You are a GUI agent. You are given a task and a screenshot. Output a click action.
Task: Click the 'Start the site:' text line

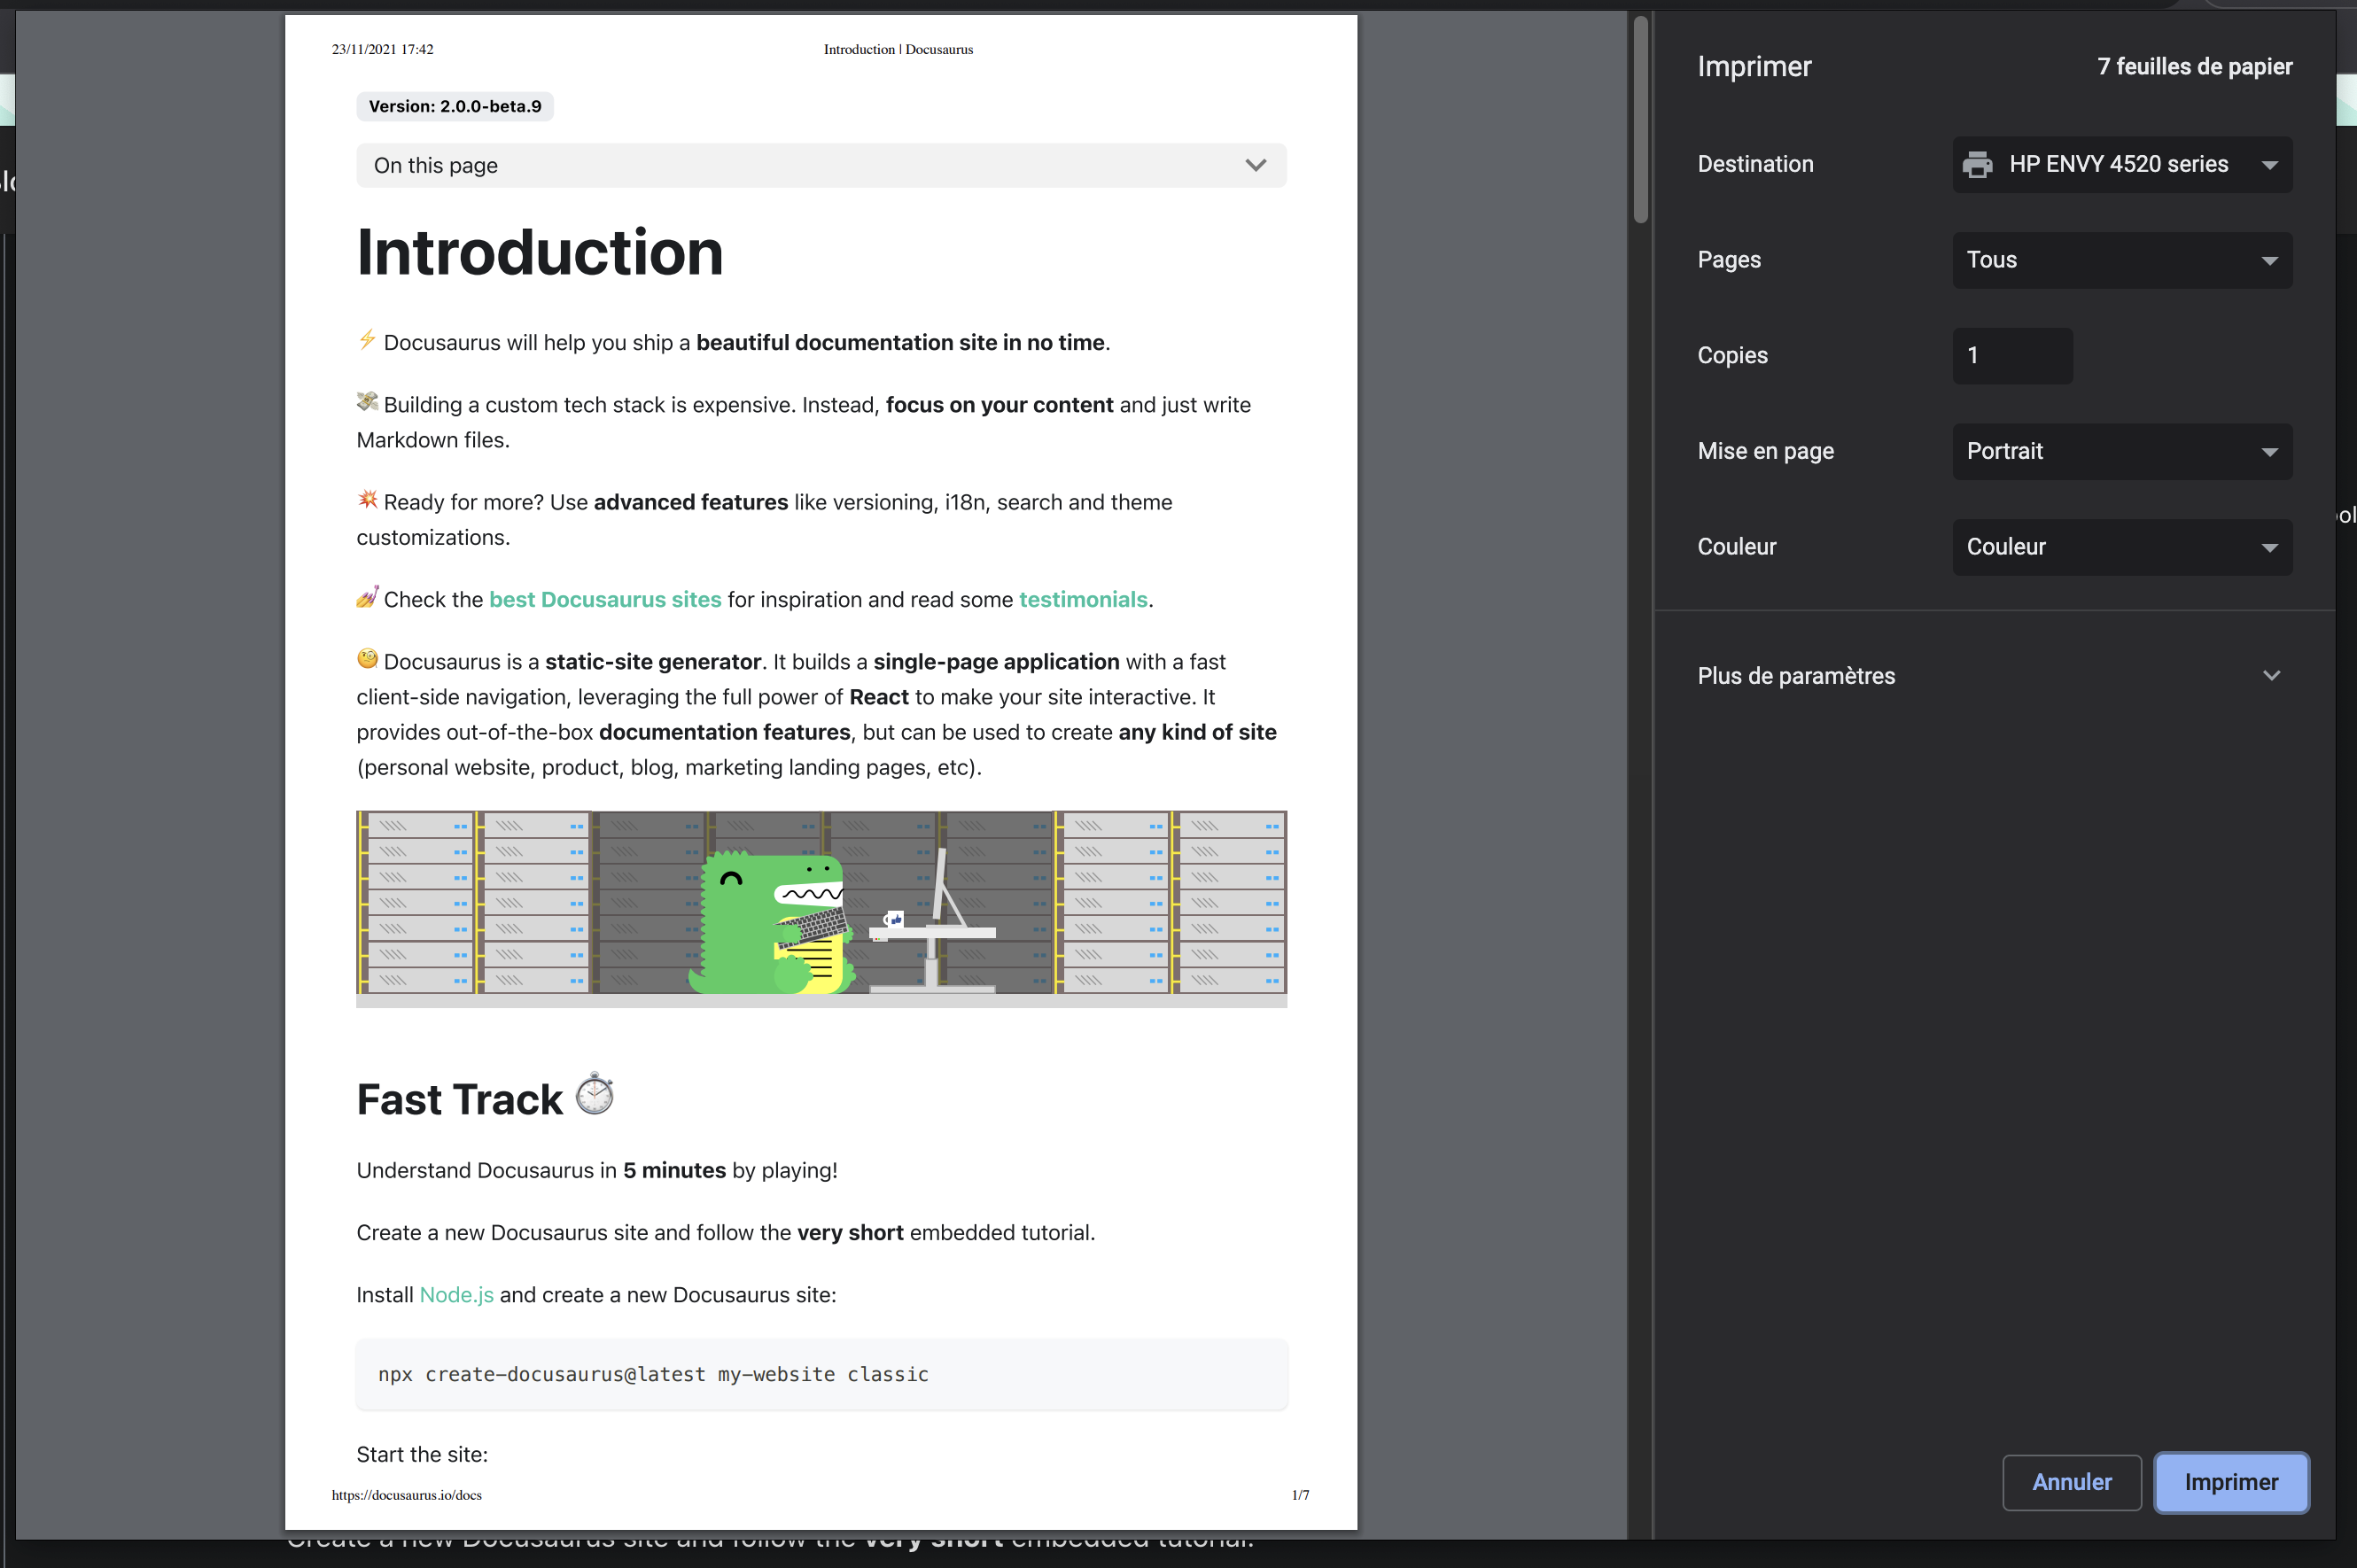pyautogui.click(x=422, y=1455)
